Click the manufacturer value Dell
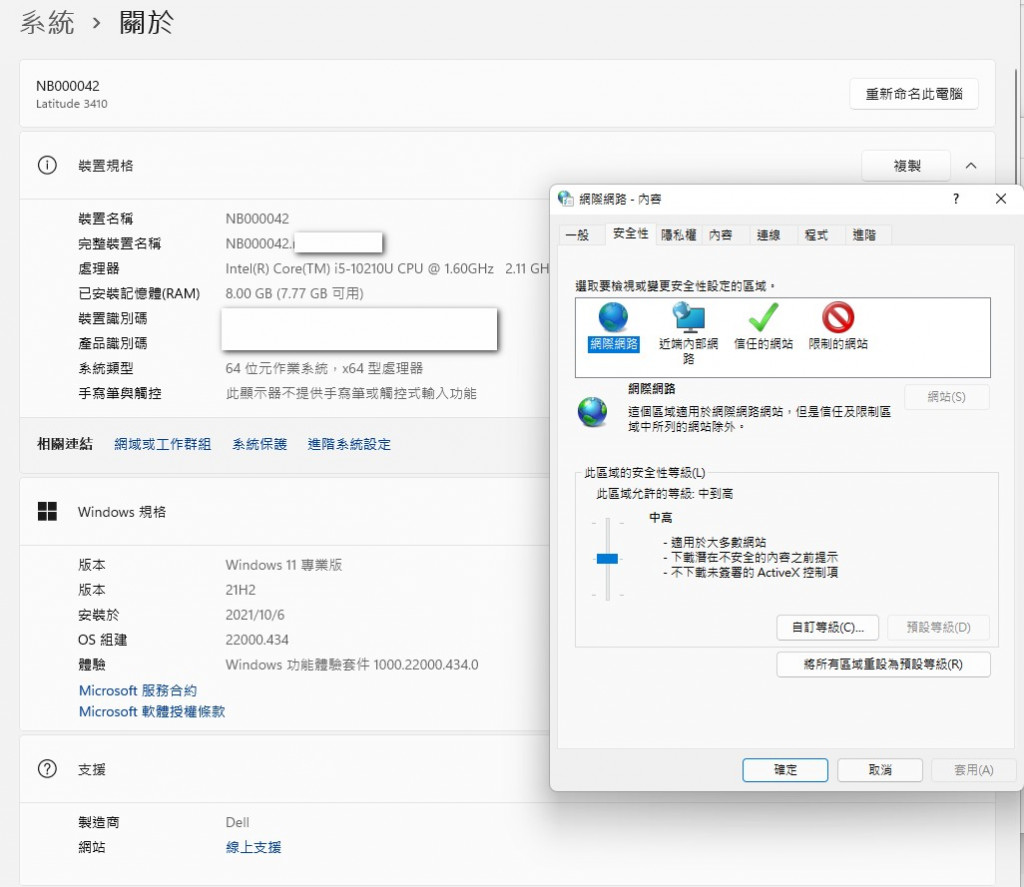The image size is (1024, 887). [237, 822]
